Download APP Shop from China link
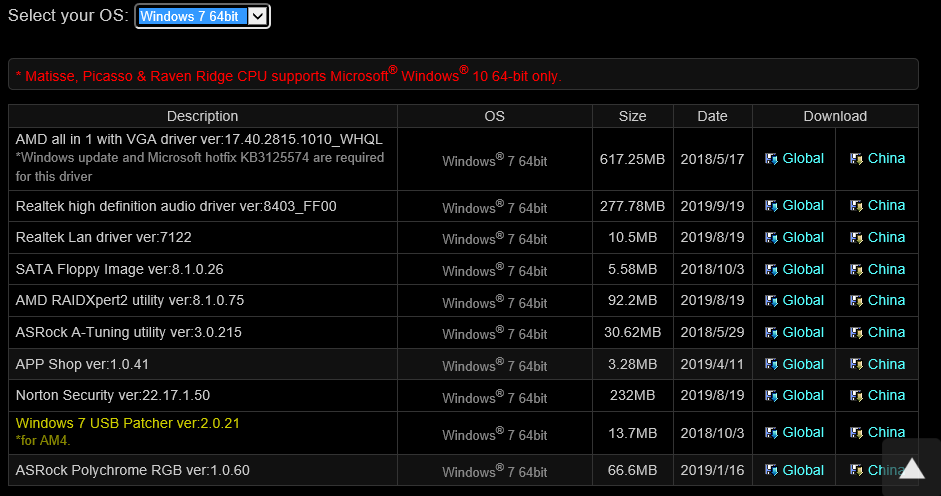 click(886, 364)
